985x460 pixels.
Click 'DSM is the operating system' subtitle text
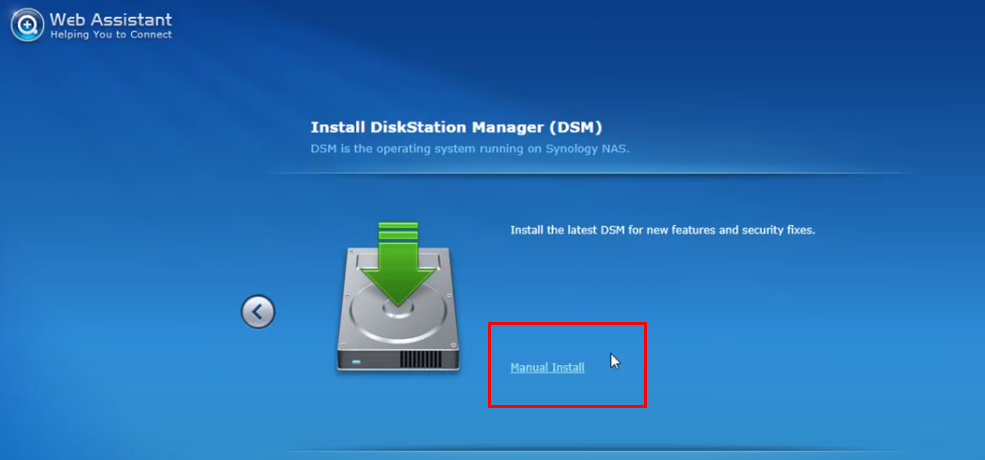(x=470, y=150)
